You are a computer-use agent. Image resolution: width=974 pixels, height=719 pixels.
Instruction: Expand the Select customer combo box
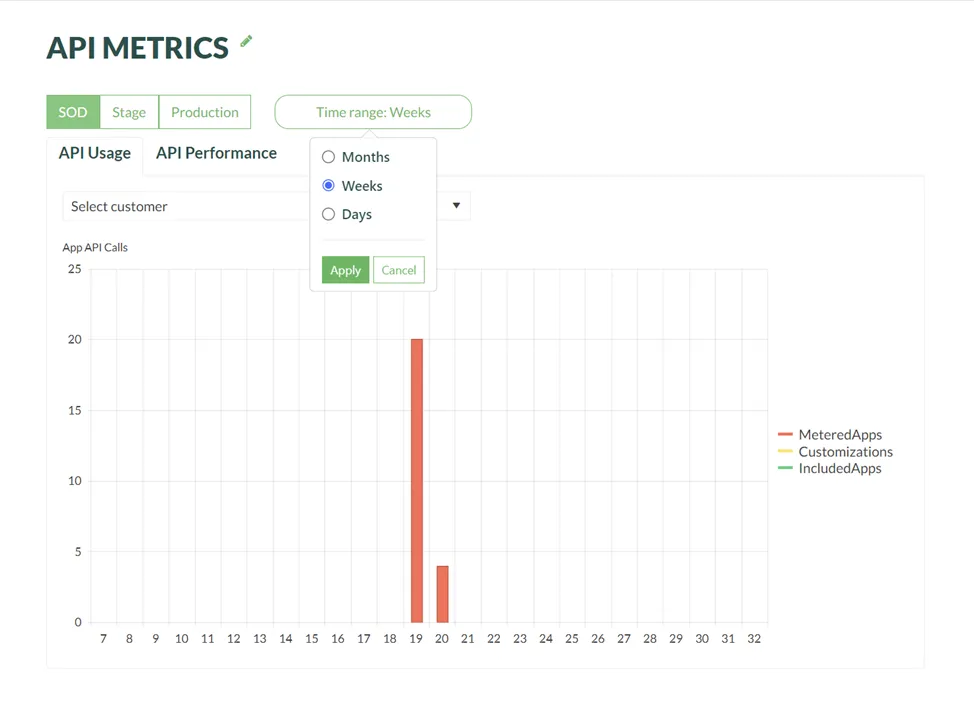coord(185,206)
